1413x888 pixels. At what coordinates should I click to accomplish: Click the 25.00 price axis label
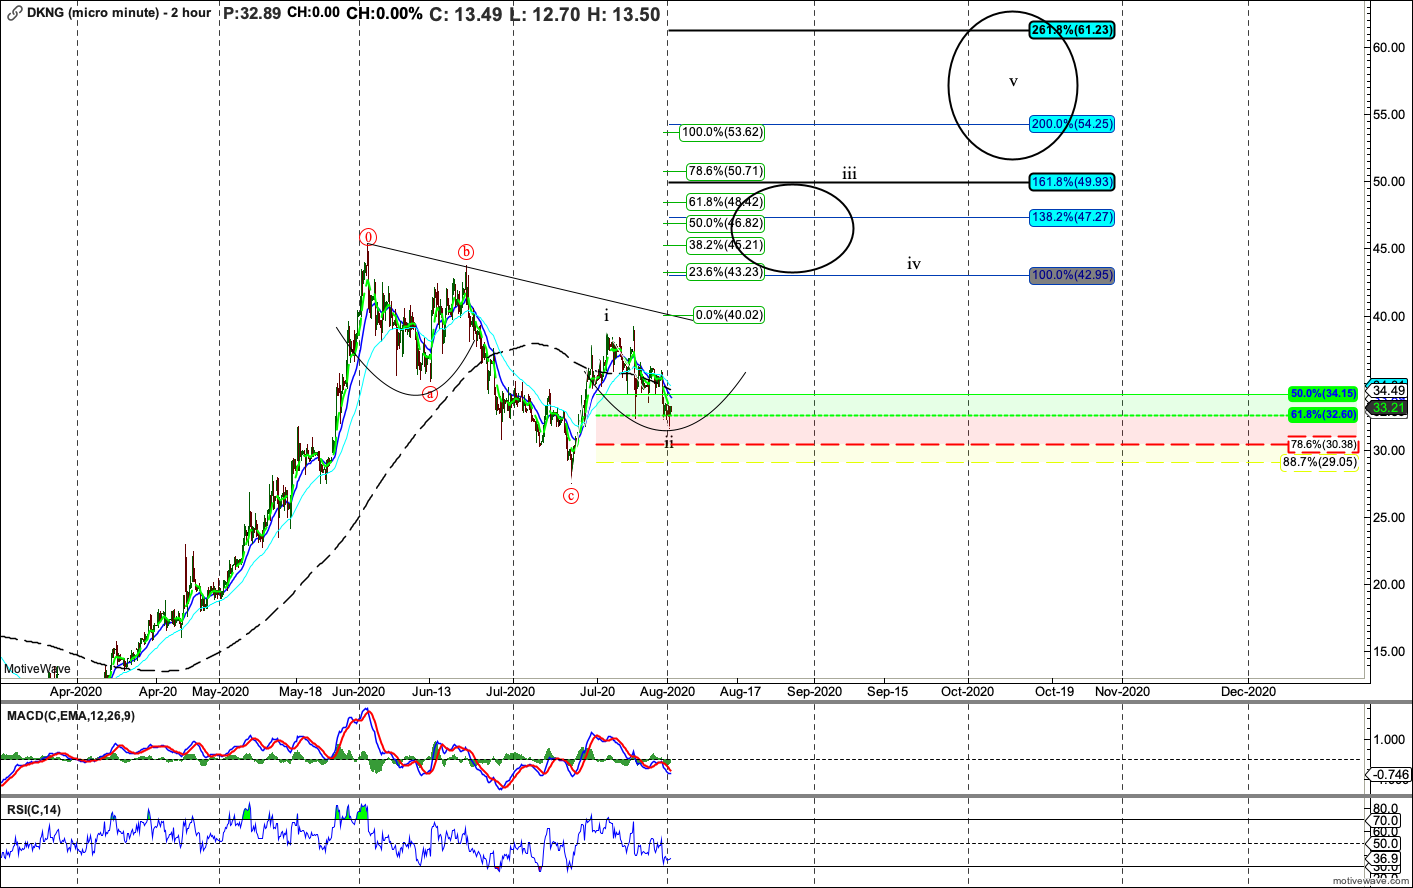(x=1388, y=517)
